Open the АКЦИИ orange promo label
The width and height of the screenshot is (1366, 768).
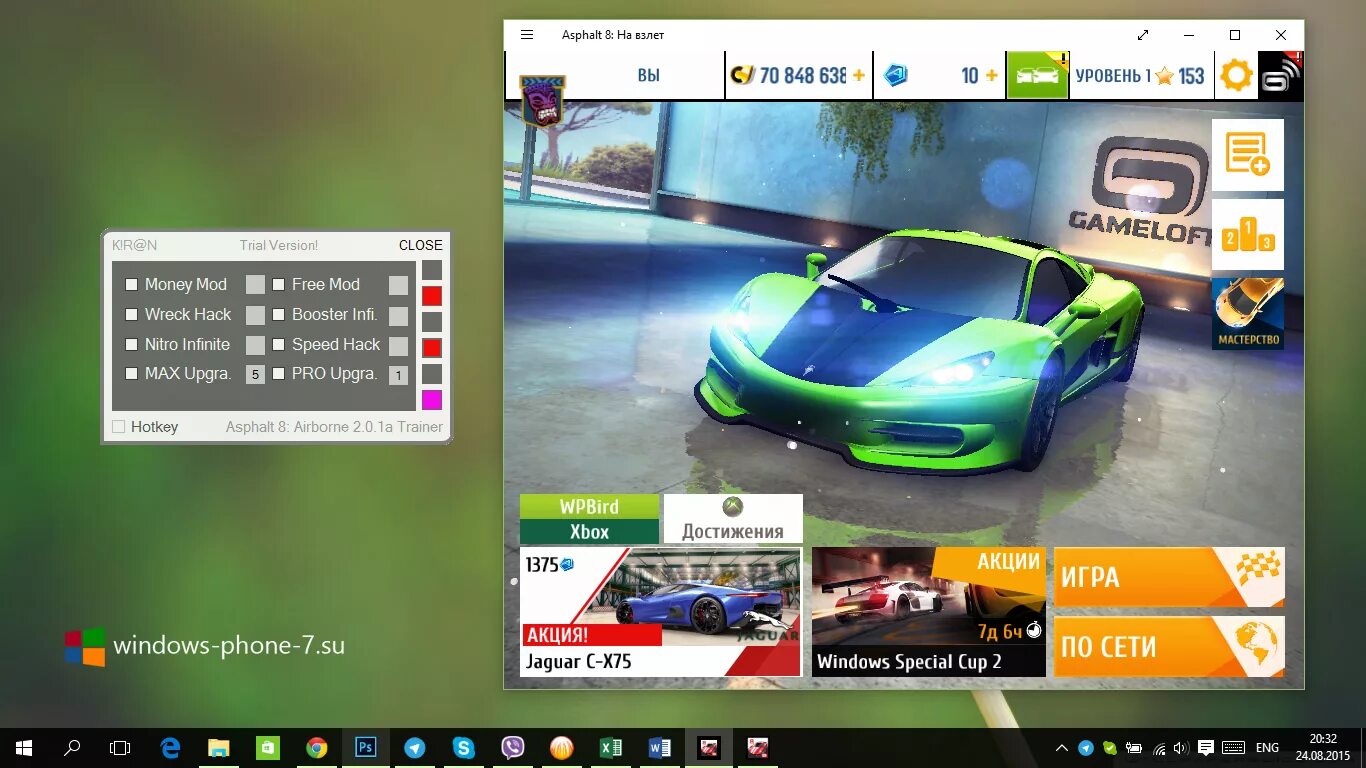[1008, 561]
